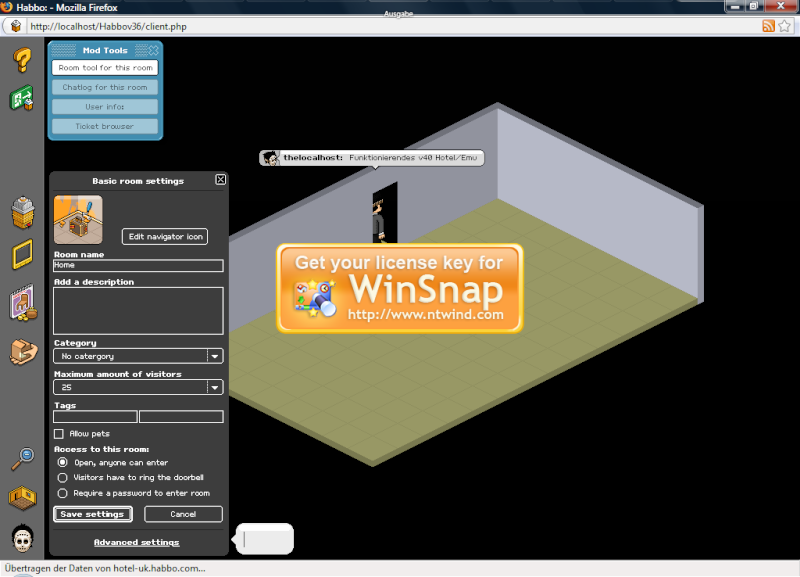
Task: Focus the Room name field containing Home
Action: (138, 265)
